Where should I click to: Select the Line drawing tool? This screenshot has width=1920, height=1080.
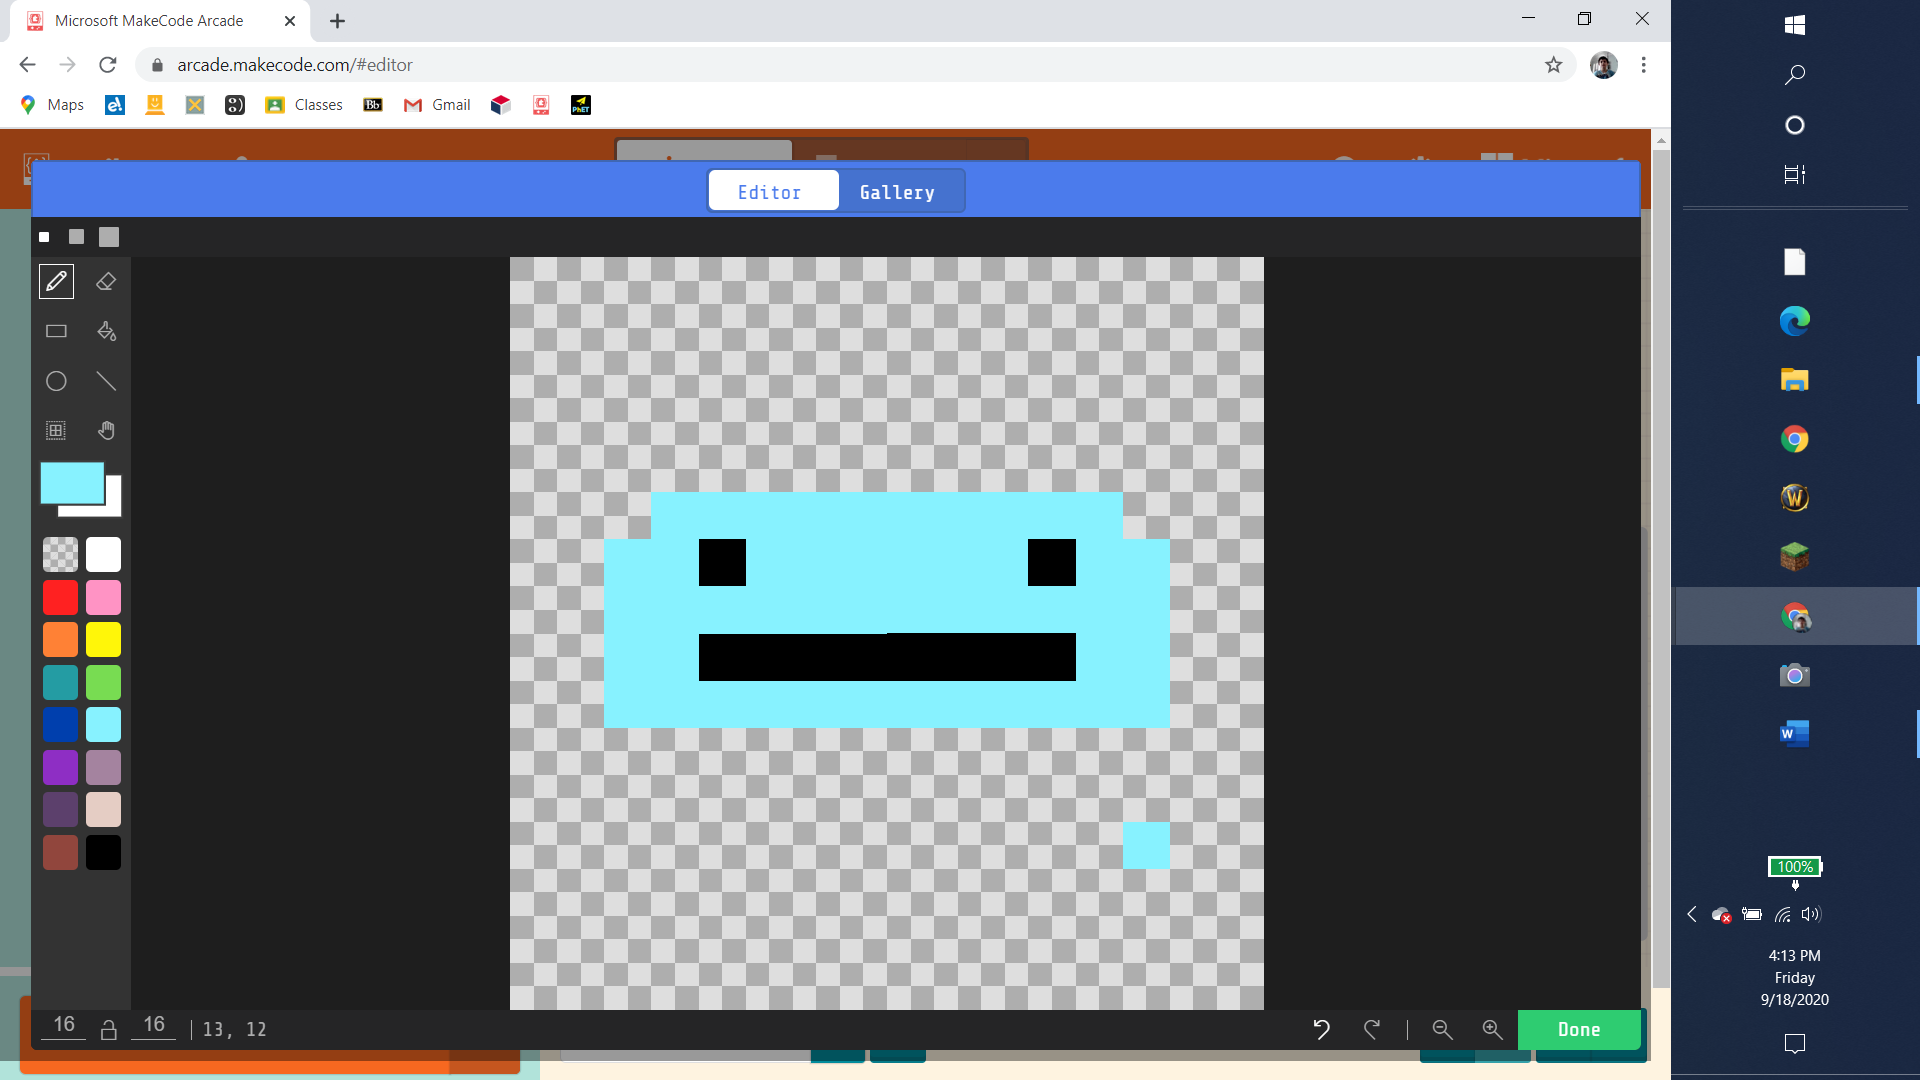[x=106, y=381]
